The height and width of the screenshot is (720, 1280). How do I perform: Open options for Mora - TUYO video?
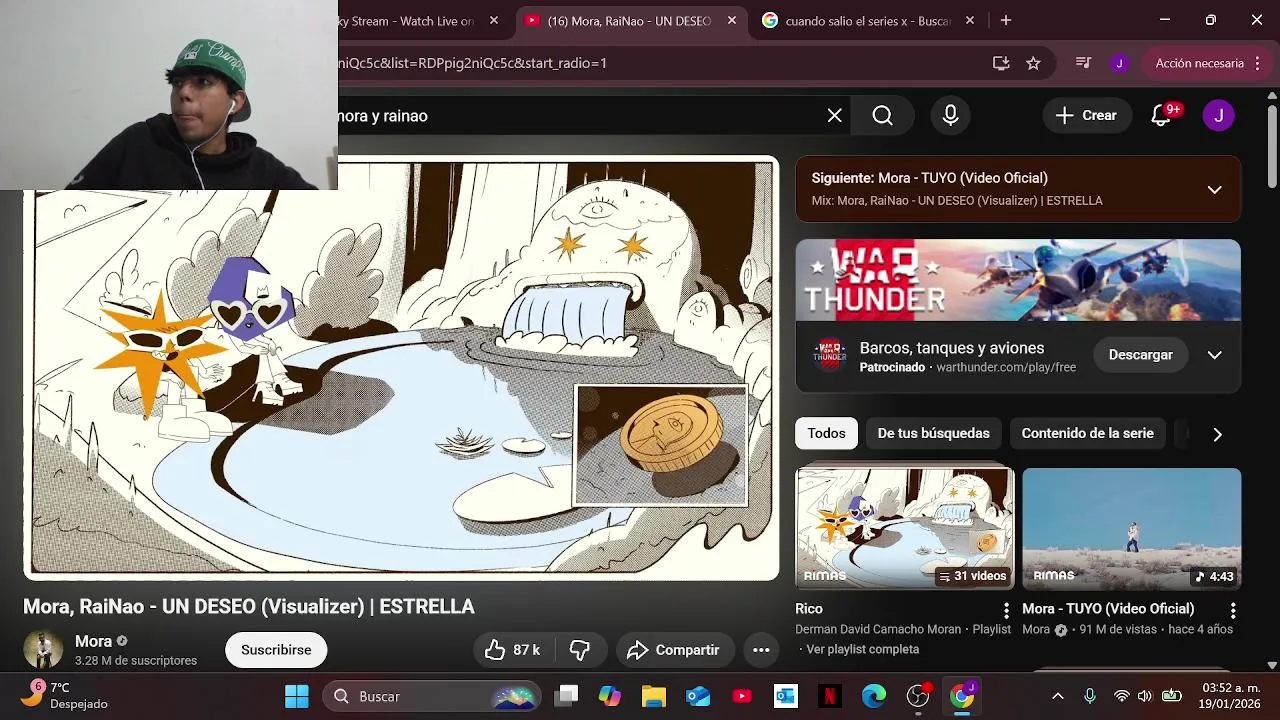[1233, 610]
